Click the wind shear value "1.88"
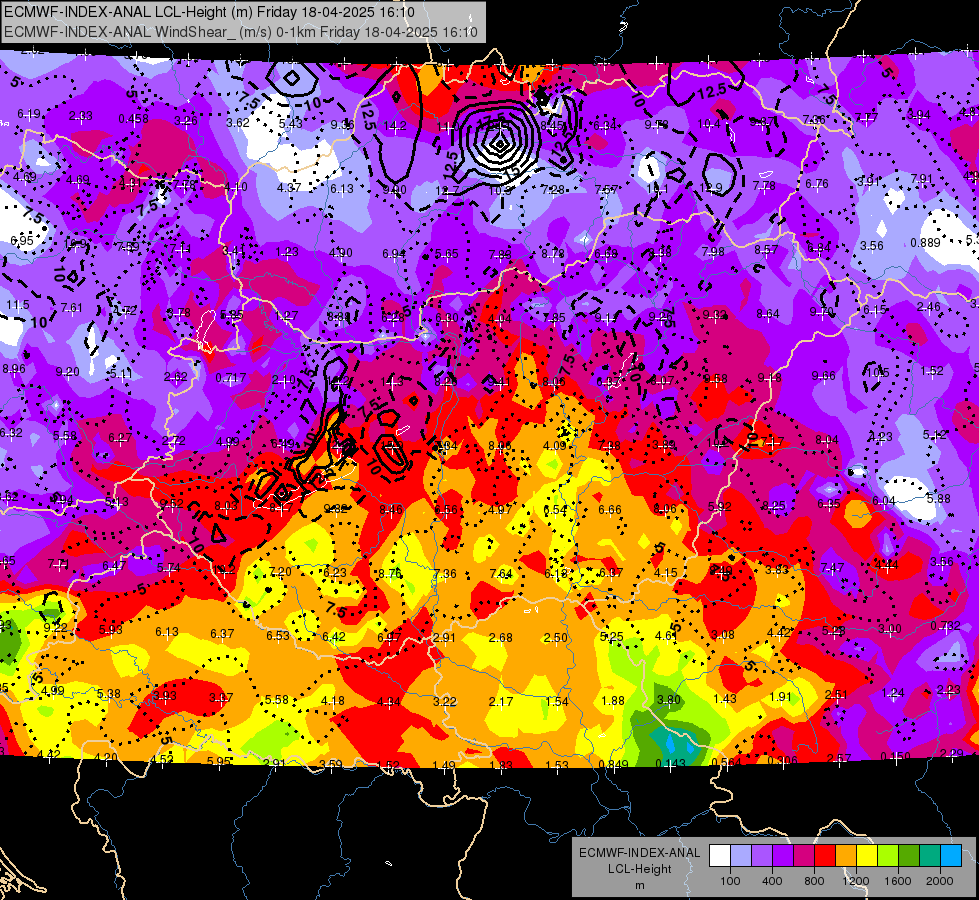The width and height of the screenshot is (979, 900). [x=612, y=701]
